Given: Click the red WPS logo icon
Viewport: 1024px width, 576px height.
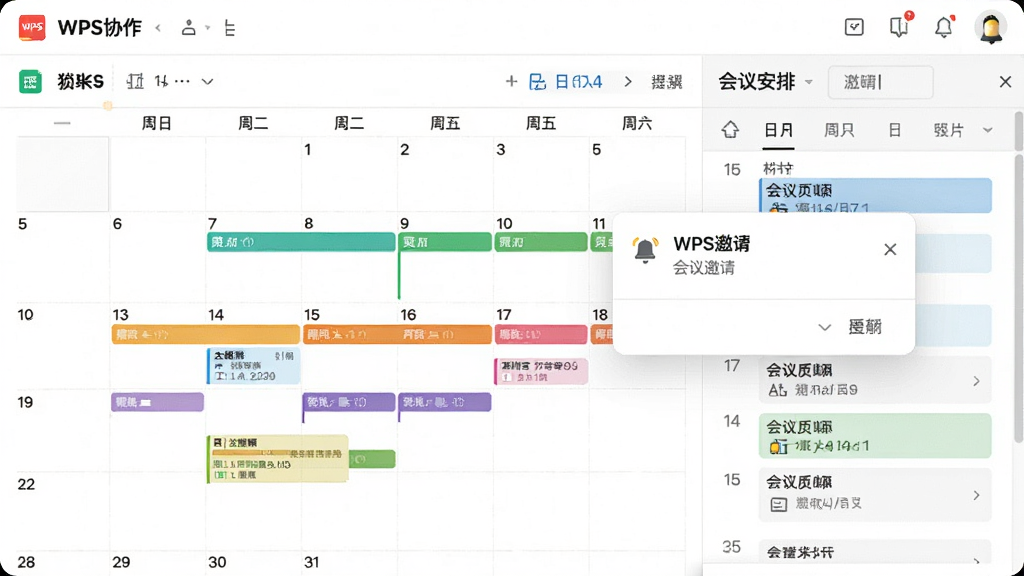Looking at the screenshot, I should [32, 27].
